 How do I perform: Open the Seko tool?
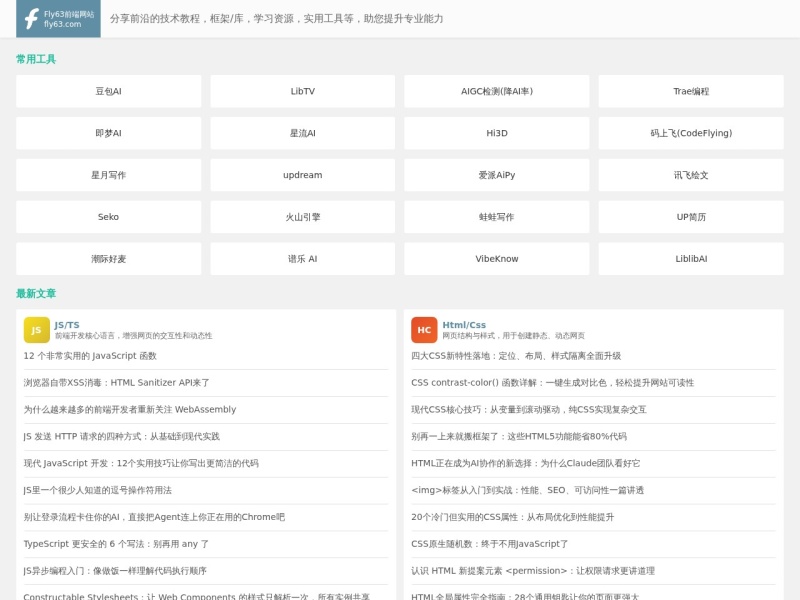coord(108,217)
